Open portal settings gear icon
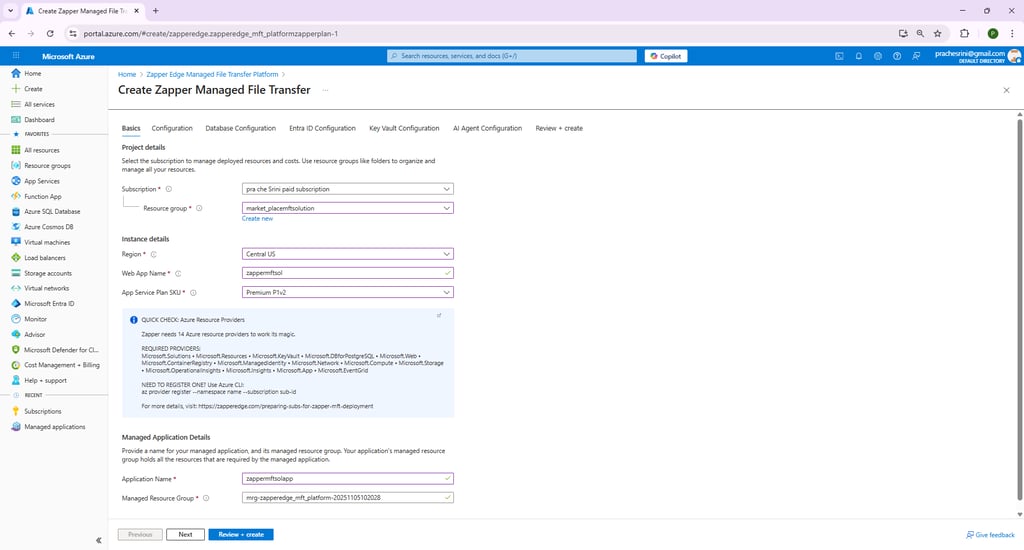 [x=878, y=56]
